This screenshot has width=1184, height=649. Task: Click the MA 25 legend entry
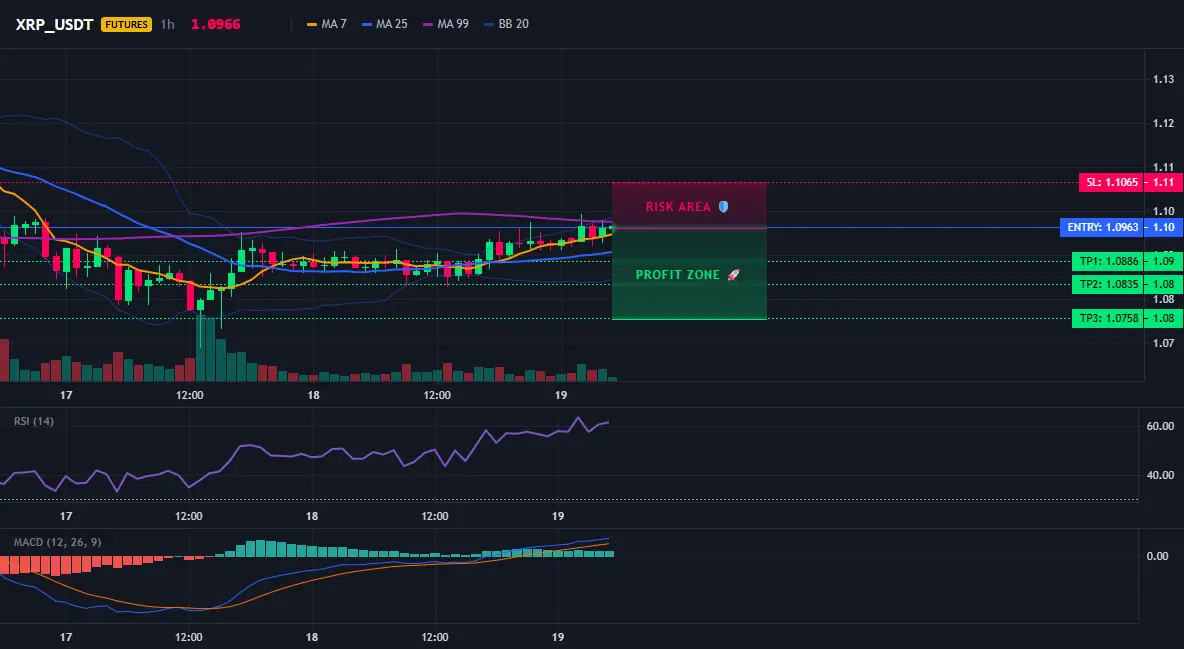385,24
